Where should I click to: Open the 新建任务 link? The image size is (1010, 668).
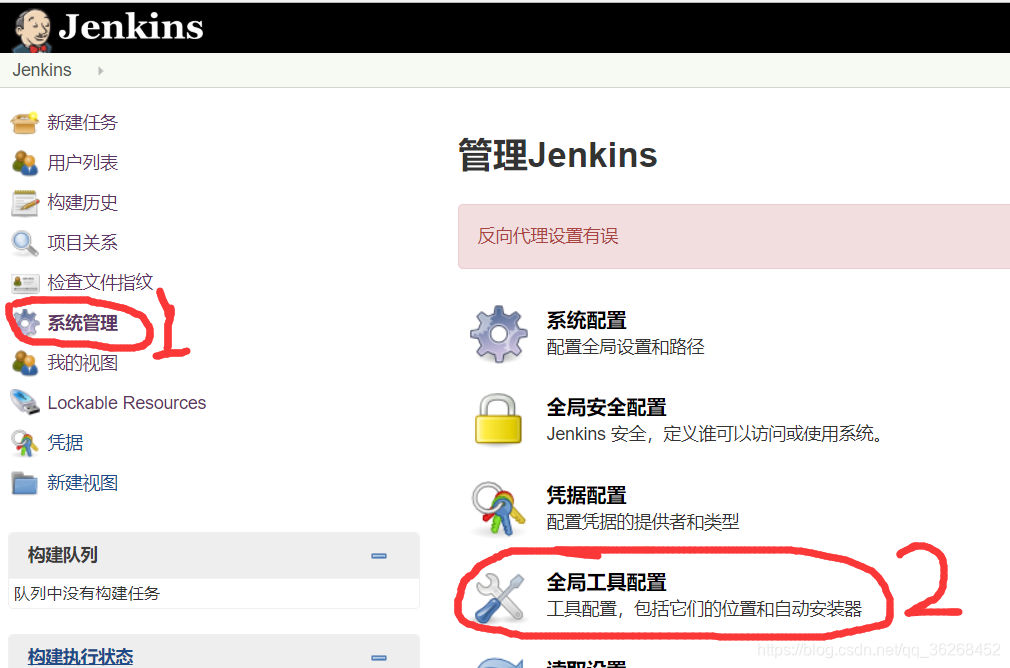[82, 122]
